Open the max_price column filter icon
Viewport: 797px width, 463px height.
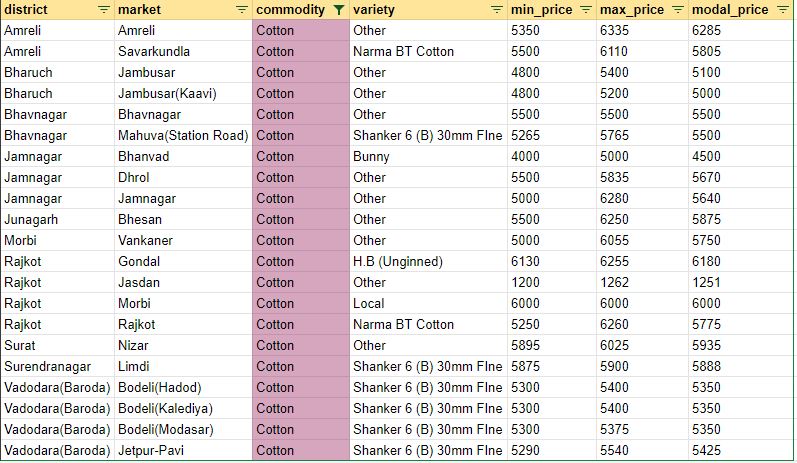coord(677,10)
